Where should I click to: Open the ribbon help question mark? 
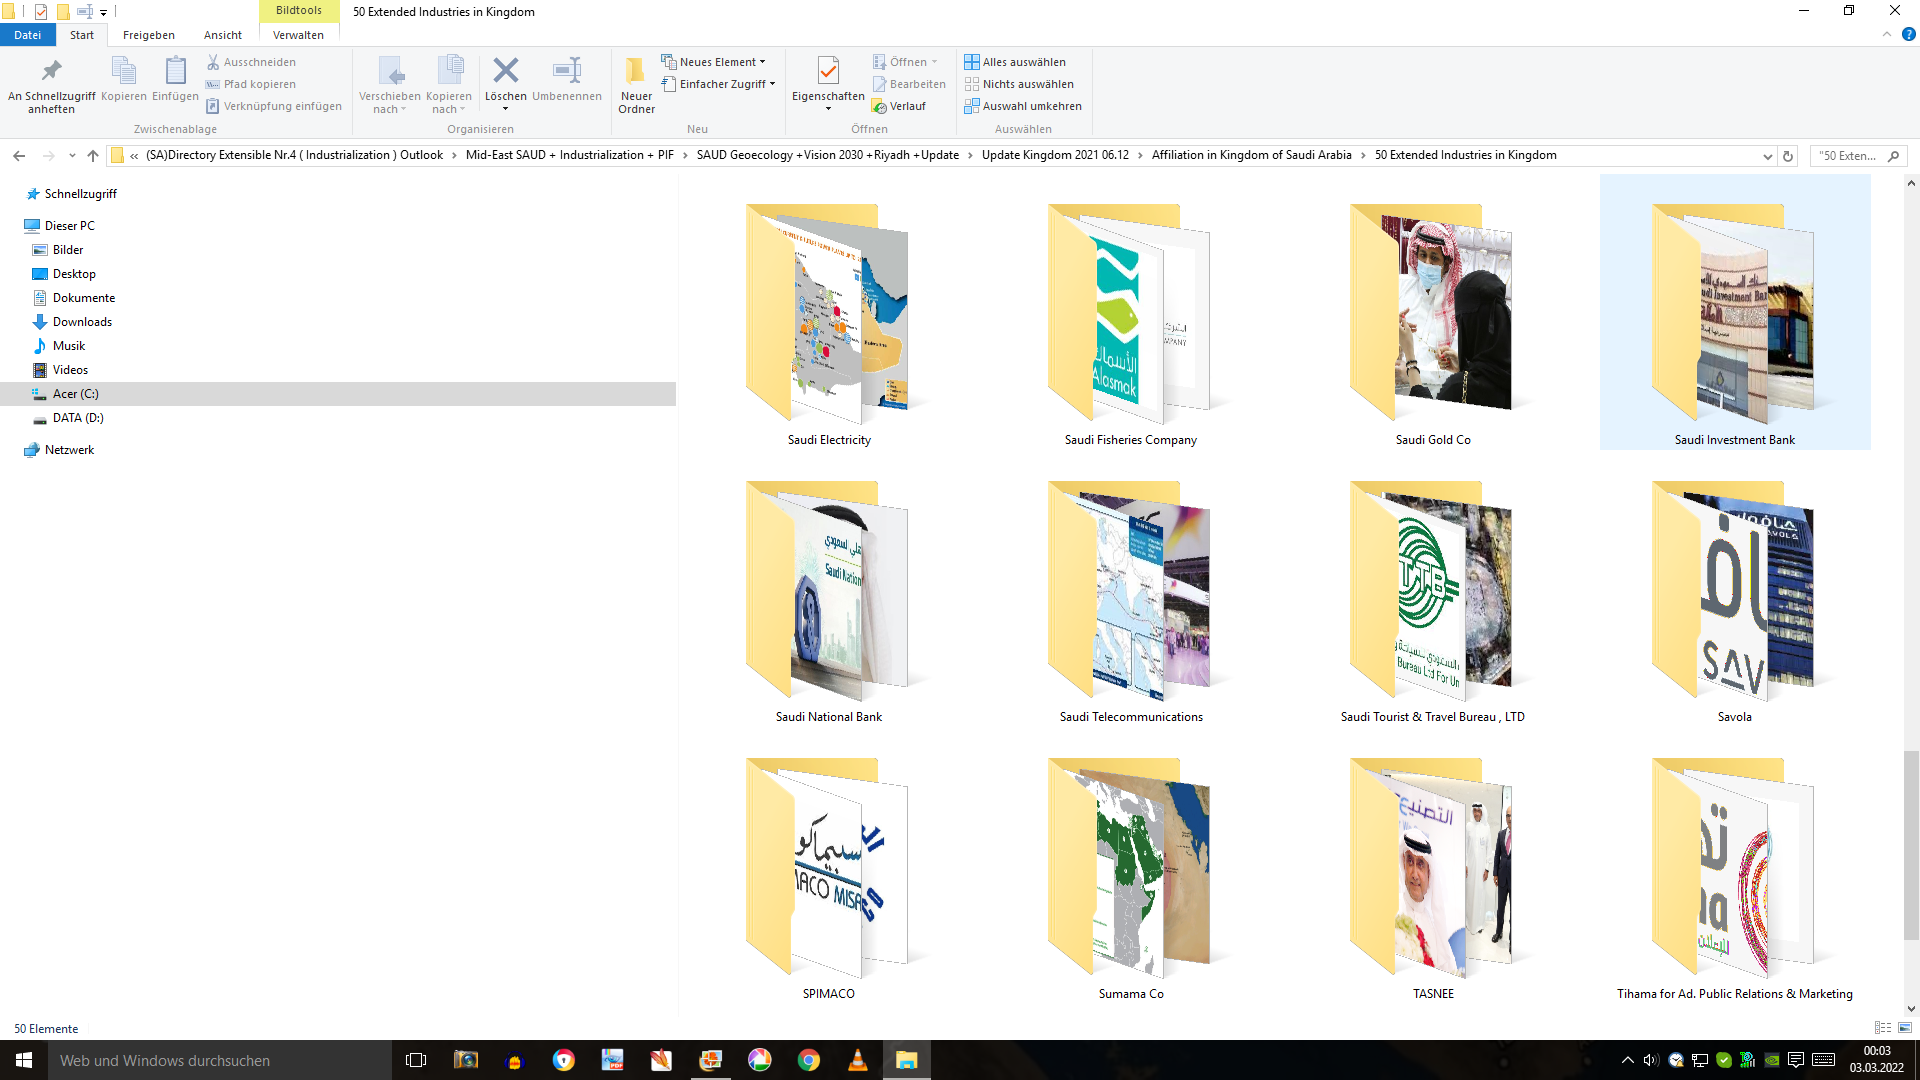[x=1908, y=34]
